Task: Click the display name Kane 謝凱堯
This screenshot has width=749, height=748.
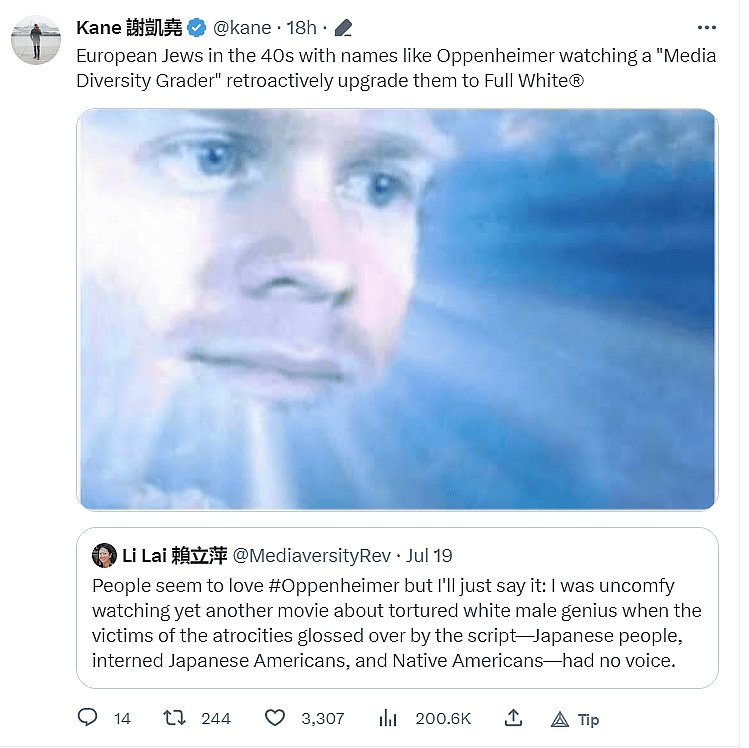Action: coord(129,28)
